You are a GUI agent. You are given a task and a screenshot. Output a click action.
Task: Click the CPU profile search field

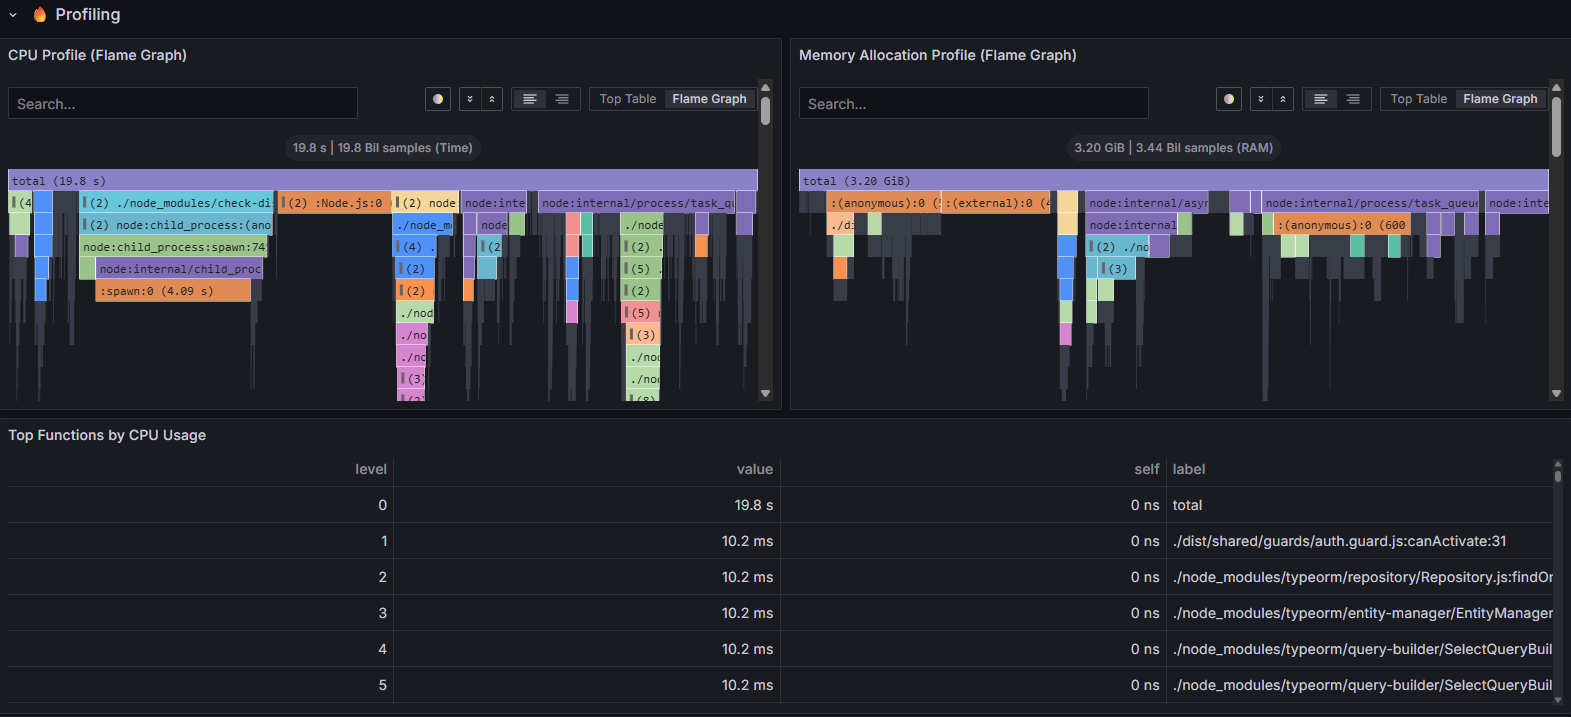pos(183,103)
